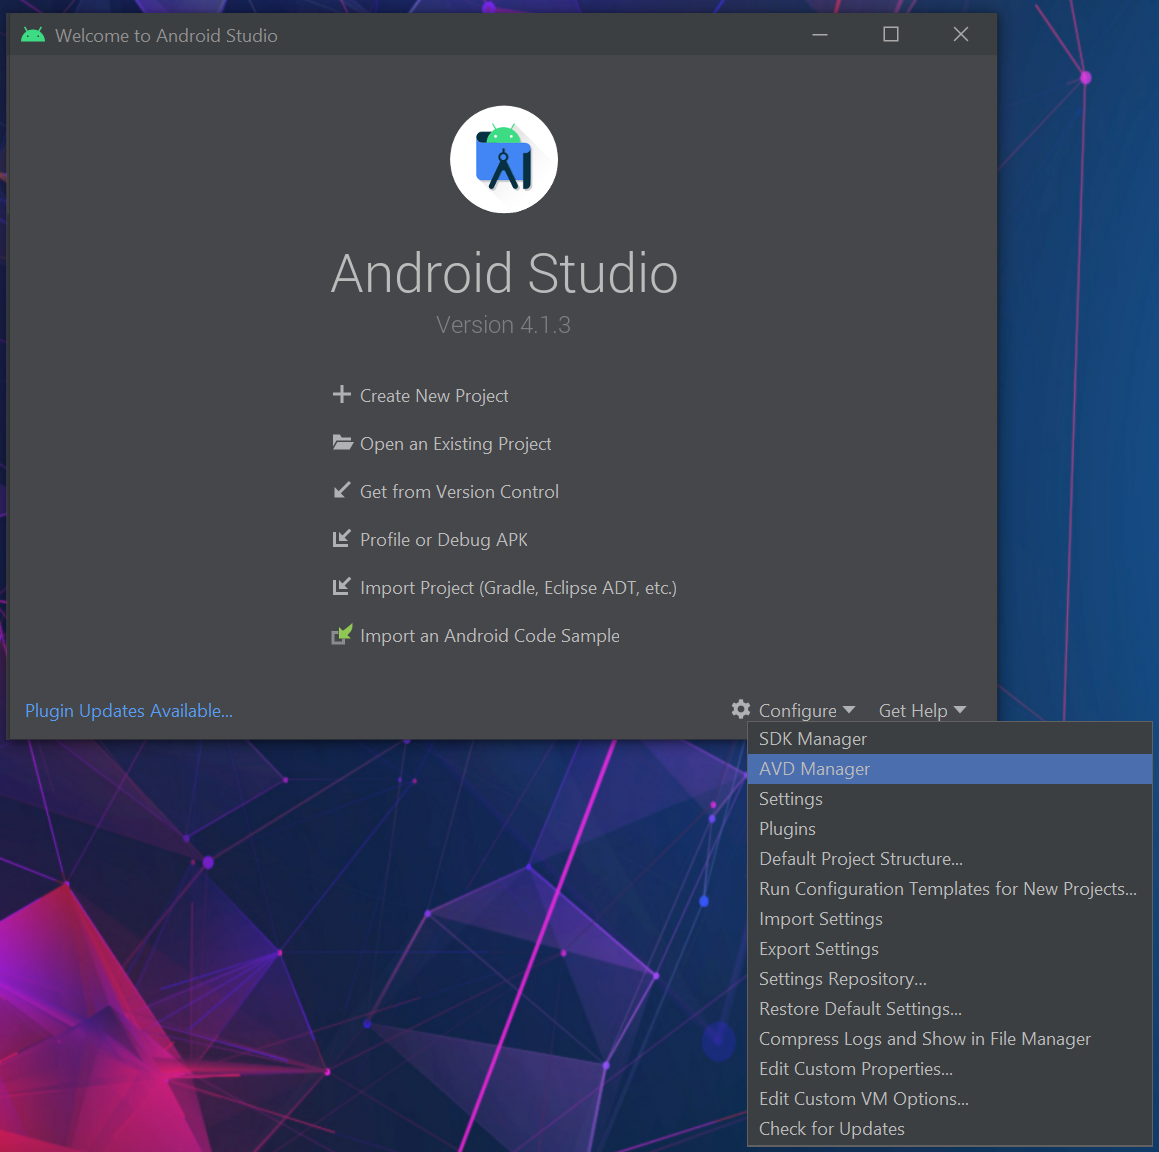Choose Check for Updates
This screenshot has width=1159, height=1152.
(x=831, y=1129)
